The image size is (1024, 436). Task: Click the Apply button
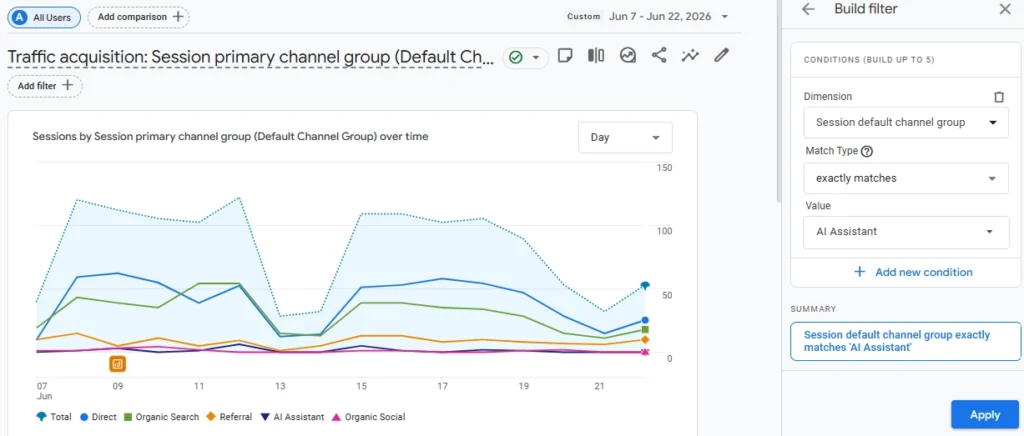[x=985, y=415]
